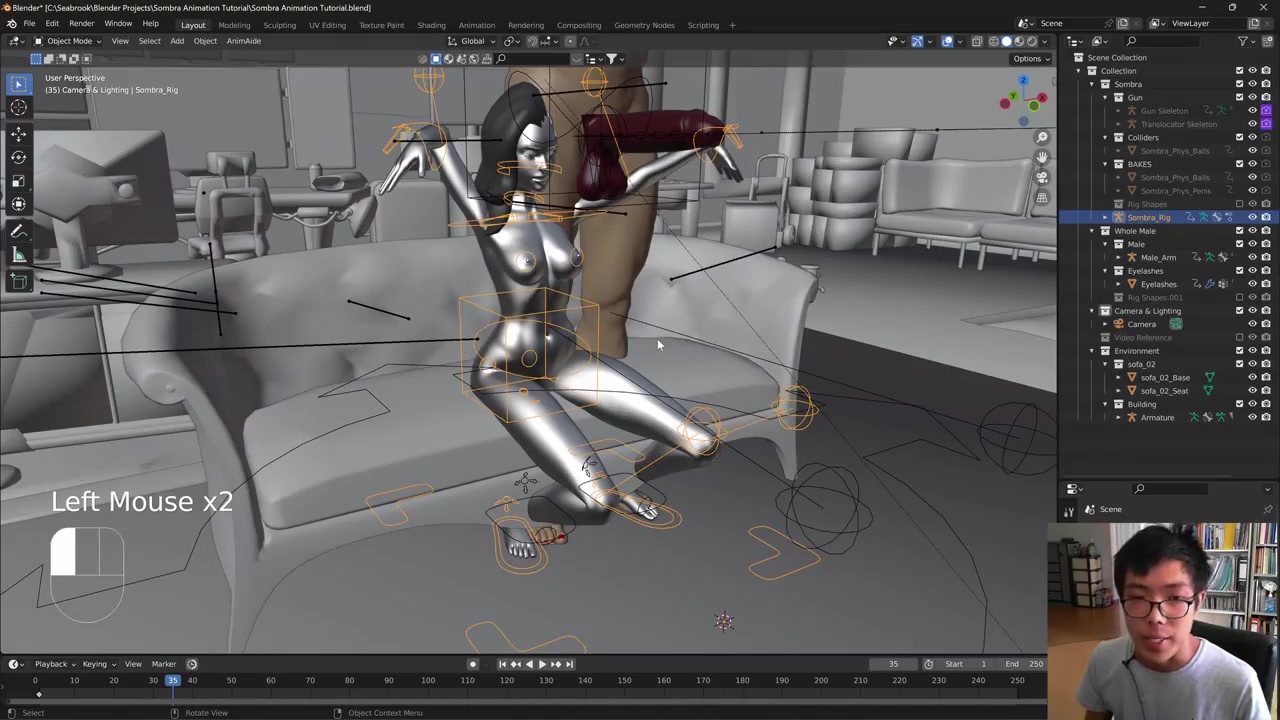Viewport: 1280px width, 720px height.
Task: Open the viewport Options button
Action: (x=1030, y=58)
